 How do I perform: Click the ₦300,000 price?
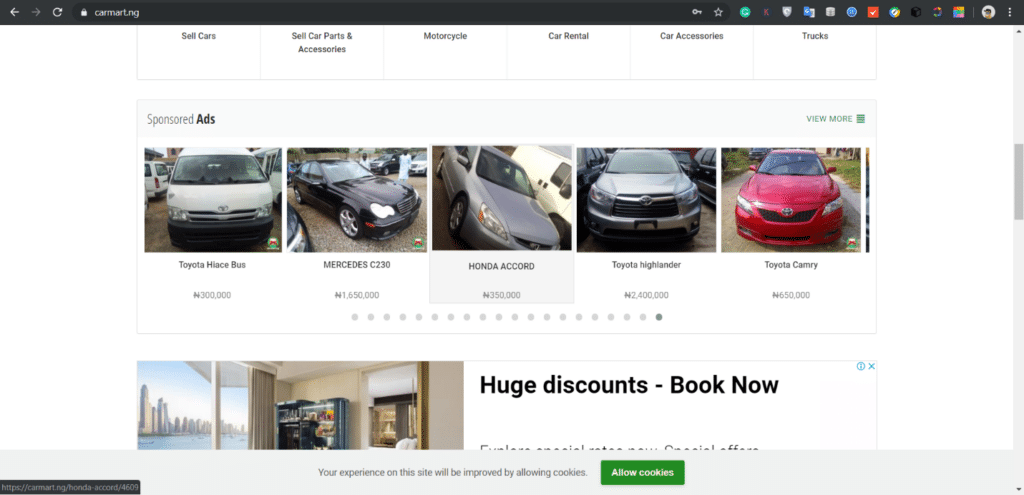212,295
